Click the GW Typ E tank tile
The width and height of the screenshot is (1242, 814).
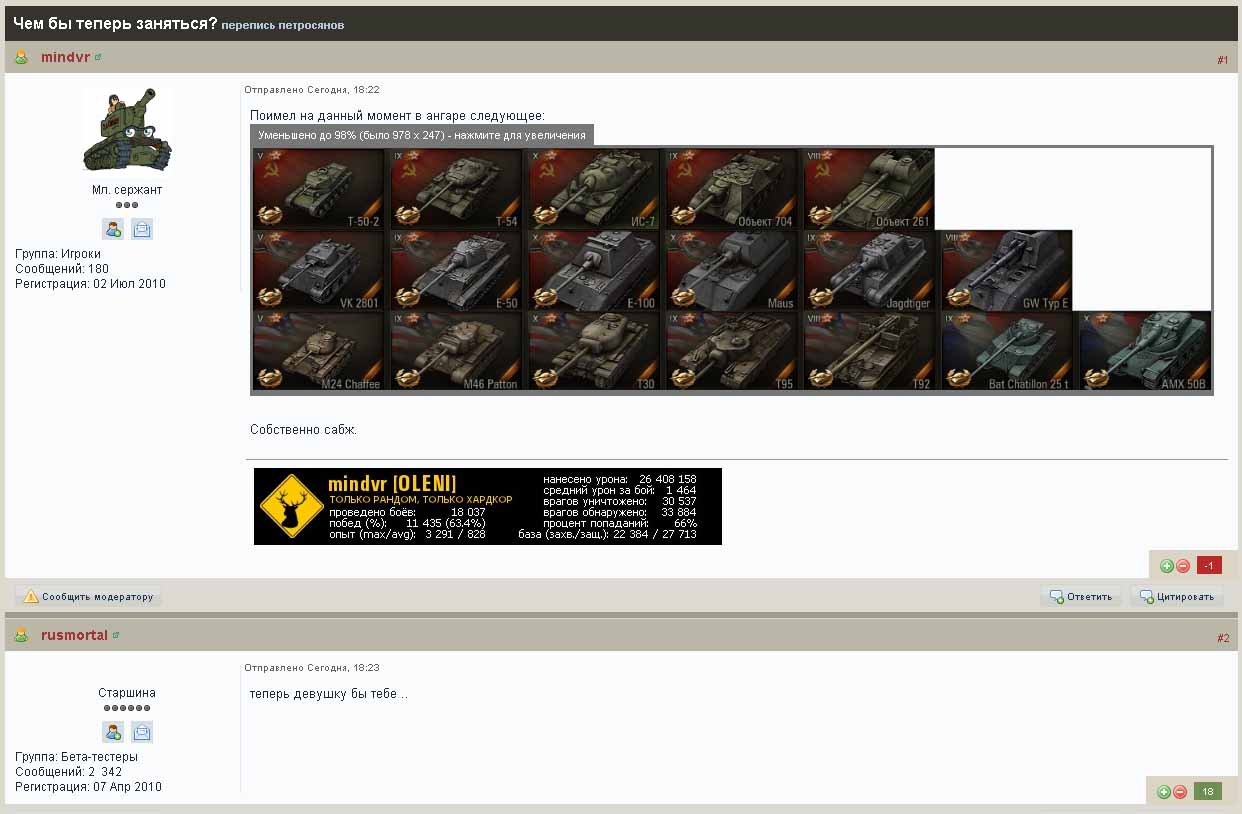click(1008, 271)
